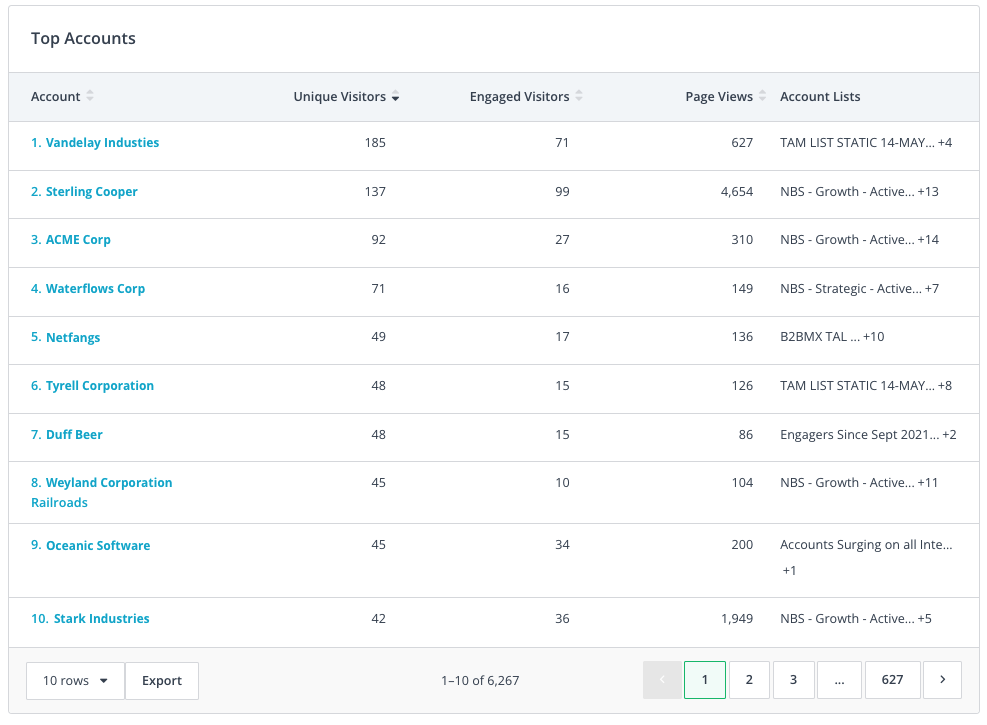987x725 pixels.
Task: Click Vandelay's TAM LIST STATIC list entry
Action: point(866,143)
